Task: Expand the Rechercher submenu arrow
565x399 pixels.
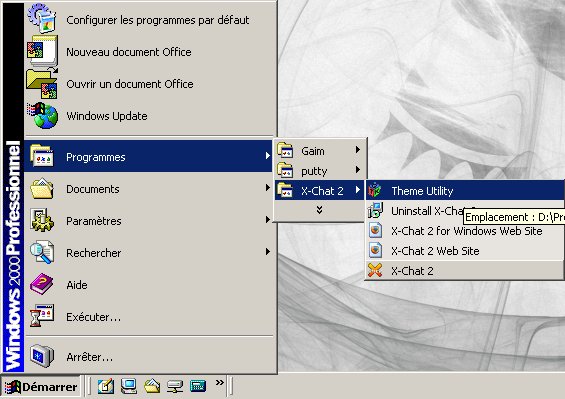Action: coord(267,251)
